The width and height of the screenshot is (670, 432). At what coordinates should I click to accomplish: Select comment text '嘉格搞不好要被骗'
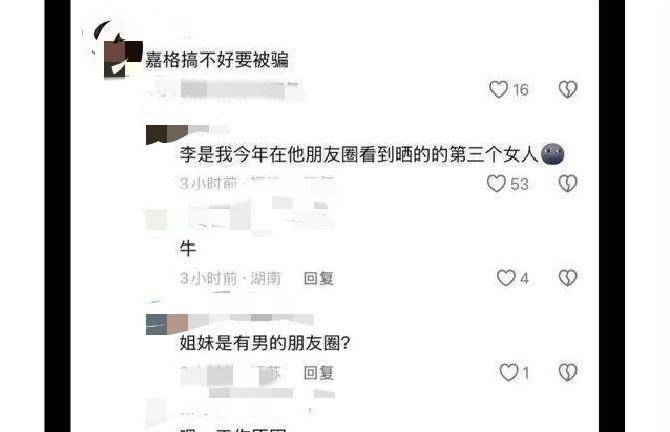(217, 59)
